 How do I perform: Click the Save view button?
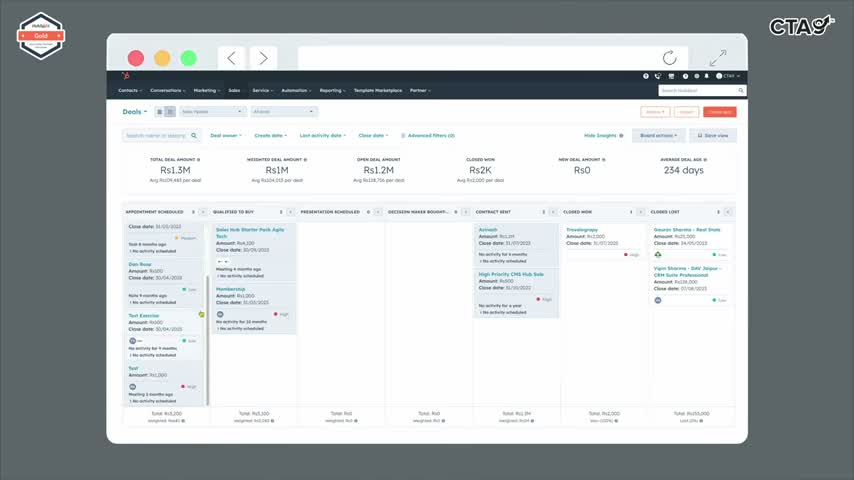click(713, 135)
